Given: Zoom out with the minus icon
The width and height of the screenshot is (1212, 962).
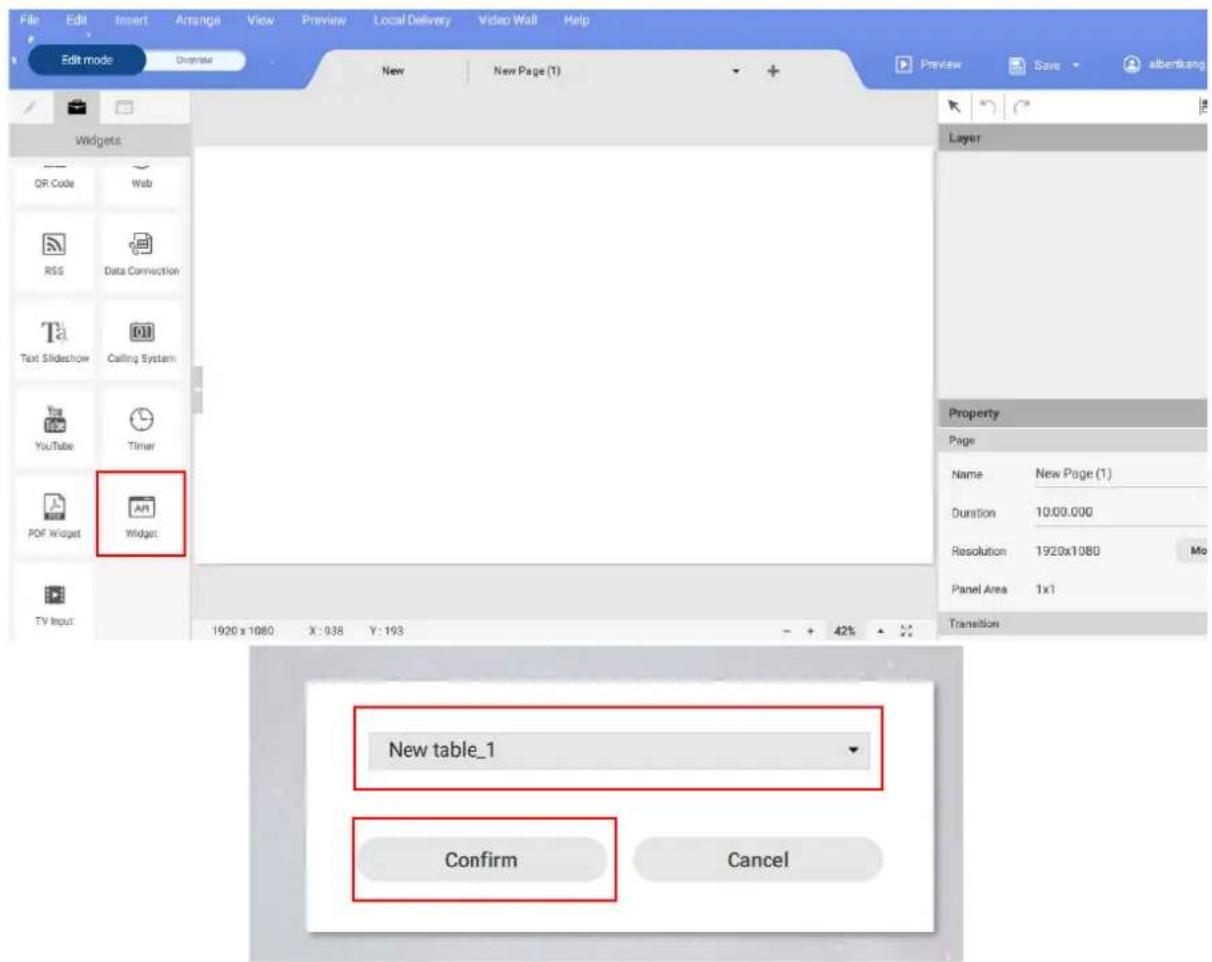Looking at the screenshot, I should click(x=787, y=631).
